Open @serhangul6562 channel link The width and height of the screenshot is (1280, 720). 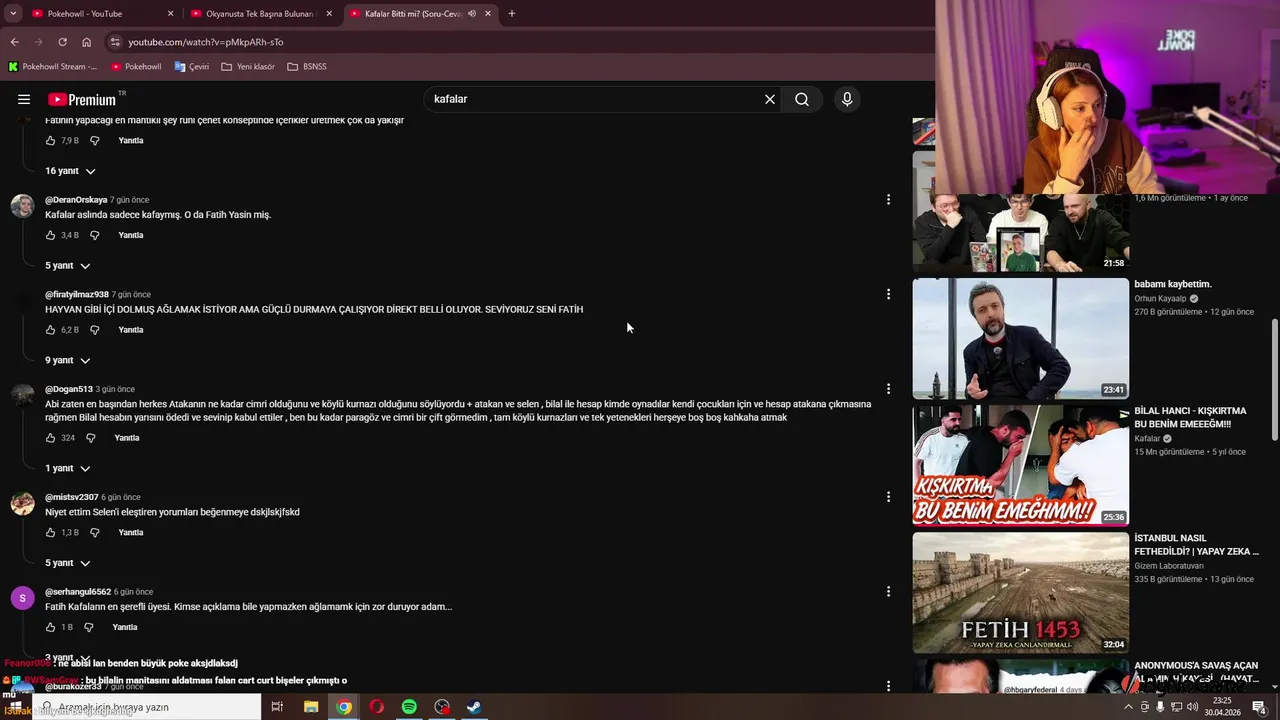click(78, 592)
